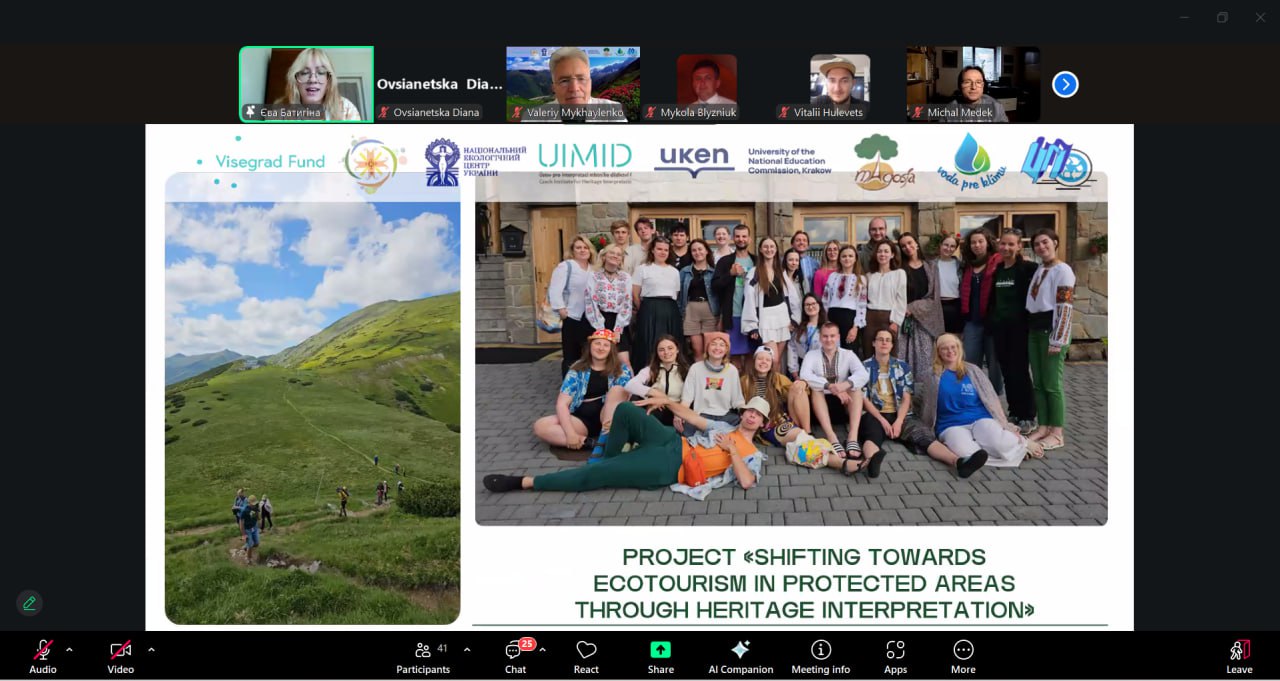Open the Apps menu

[895, 655]
